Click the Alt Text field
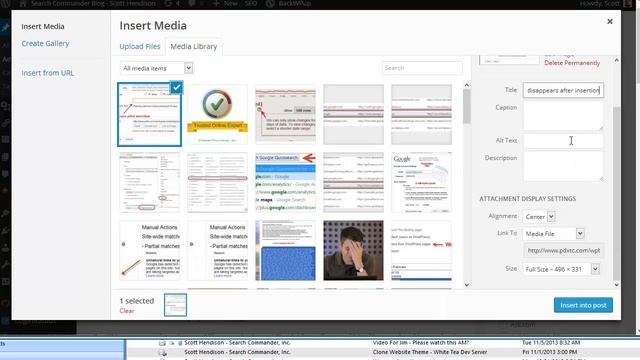 [563, 140]
